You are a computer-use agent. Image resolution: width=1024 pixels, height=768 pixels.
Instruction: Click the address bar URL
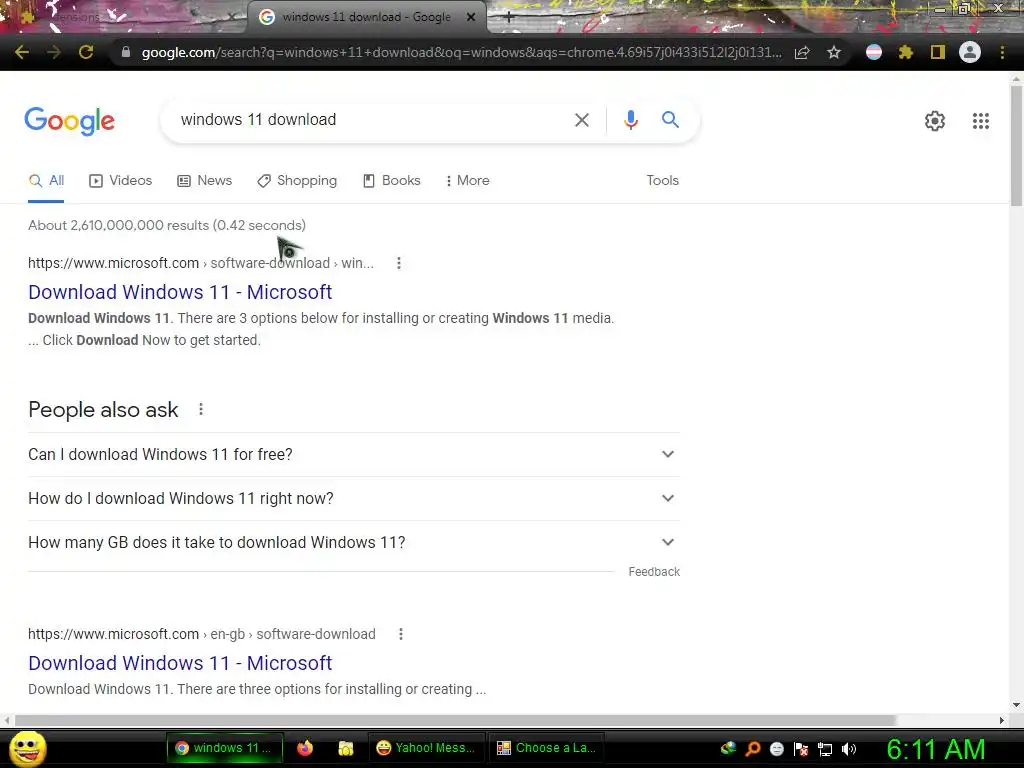tap(461, 52)
